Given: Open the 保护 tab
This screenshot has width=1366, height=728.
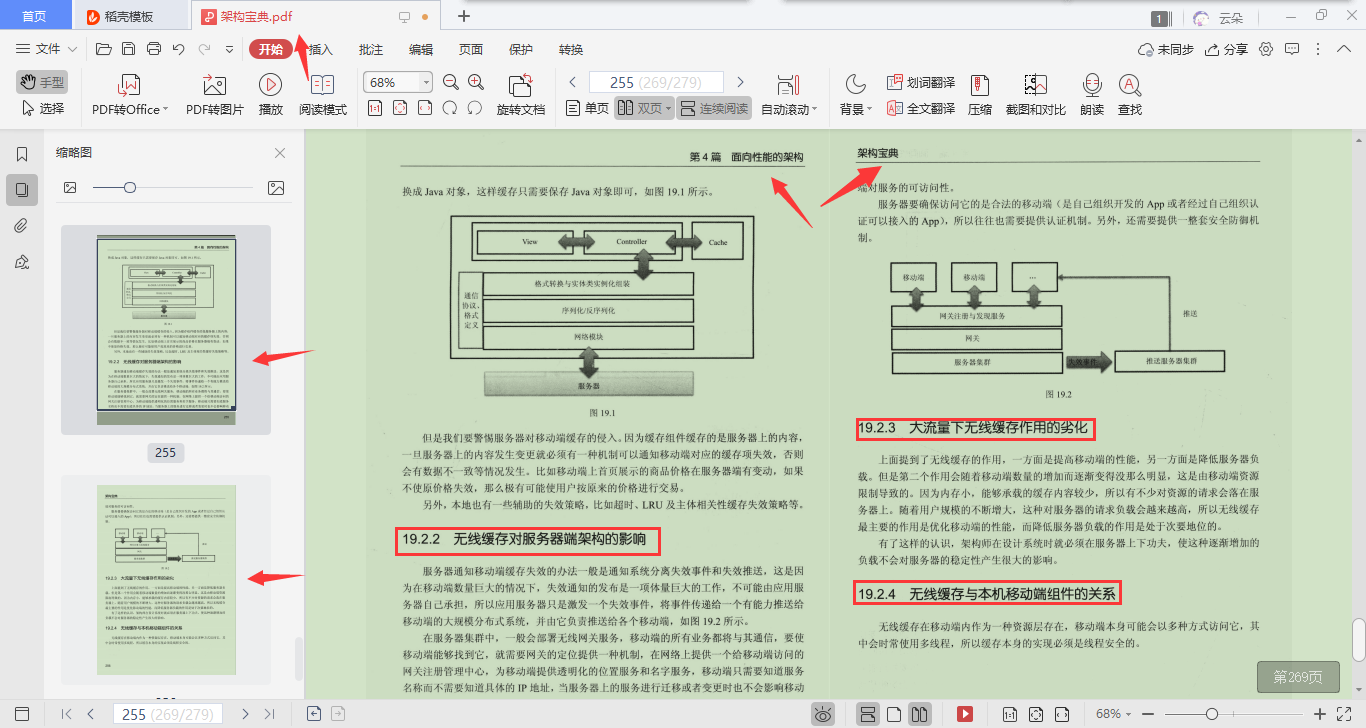Looking at the screenshot, I should click(521, 49).
